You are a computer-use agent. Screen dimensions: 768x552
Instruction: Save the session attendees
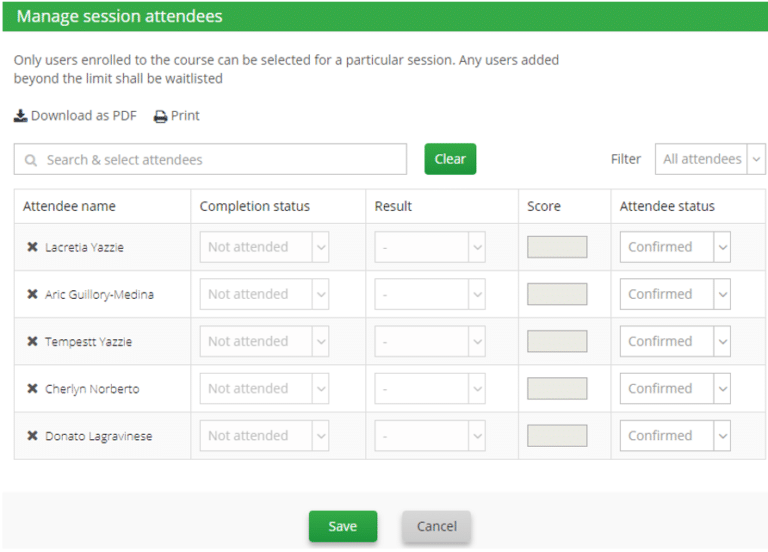[x=342, y=527]
